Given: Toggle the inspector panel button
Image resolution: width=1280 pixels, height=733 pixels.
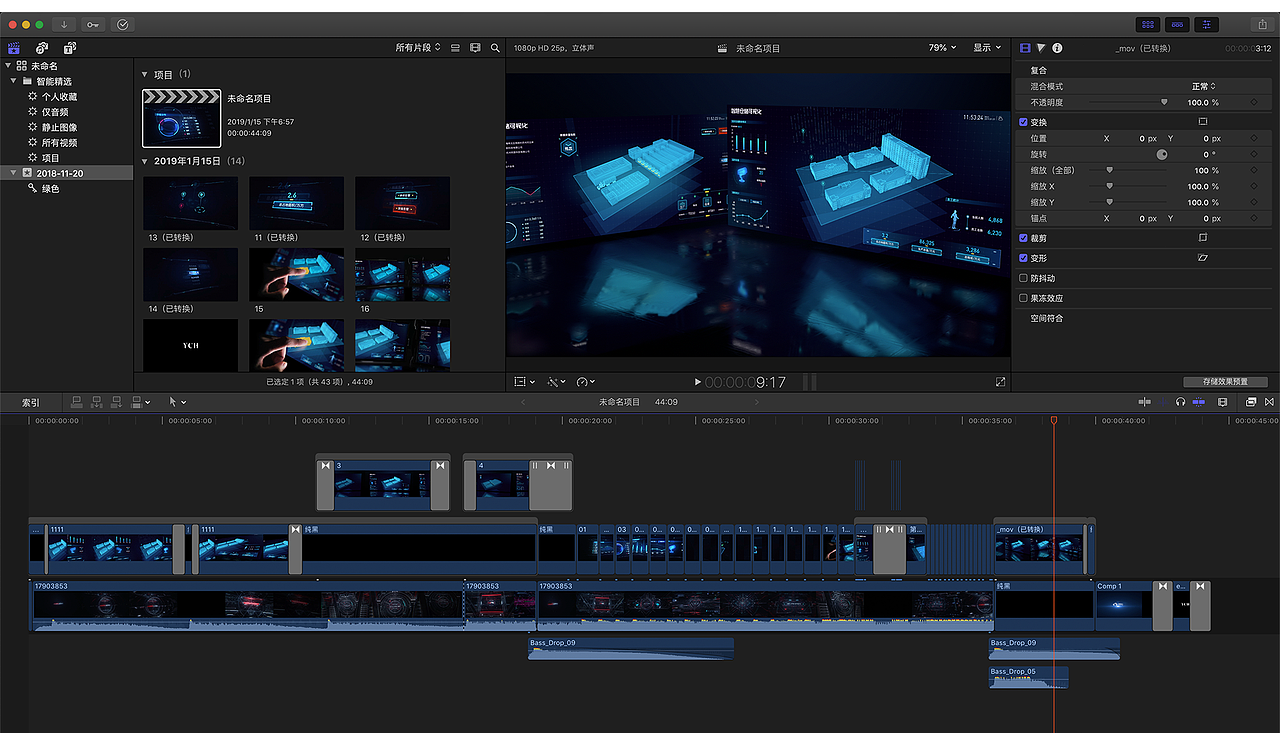Looking at the screenshot, I should pyautogui.click(x=1207, y=24).
